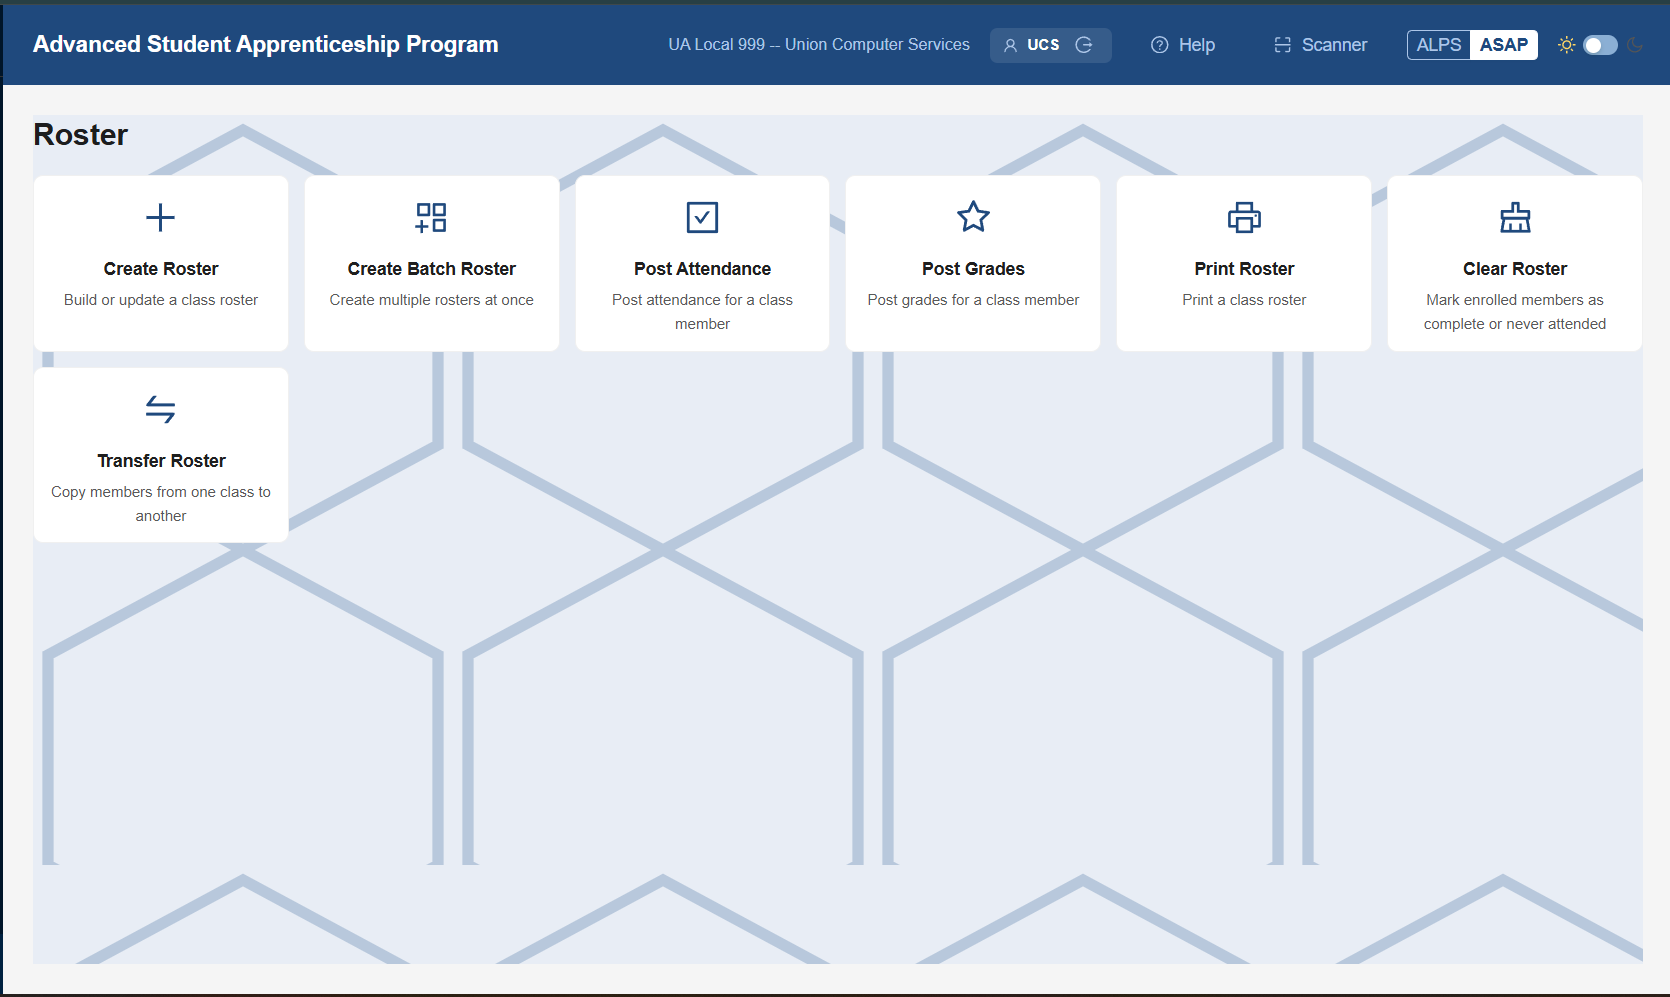Click the UA Local 999 organization text
Viewport: 1670px width, 997px height.
819,45
